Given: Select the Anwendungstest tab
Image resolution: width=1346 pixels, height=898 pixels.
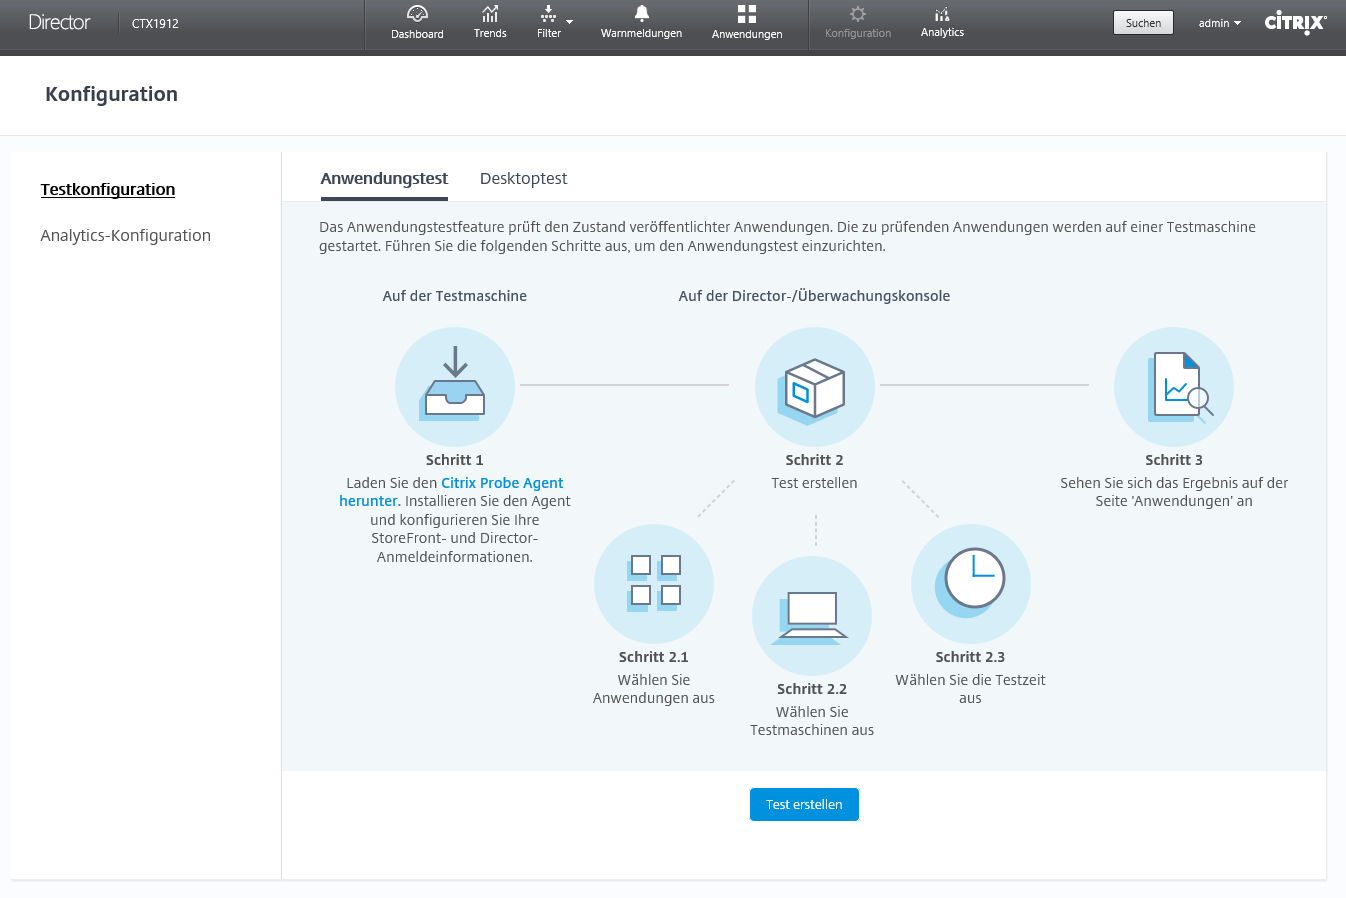Looking at the screenshot, I should (x=384, y=178).
